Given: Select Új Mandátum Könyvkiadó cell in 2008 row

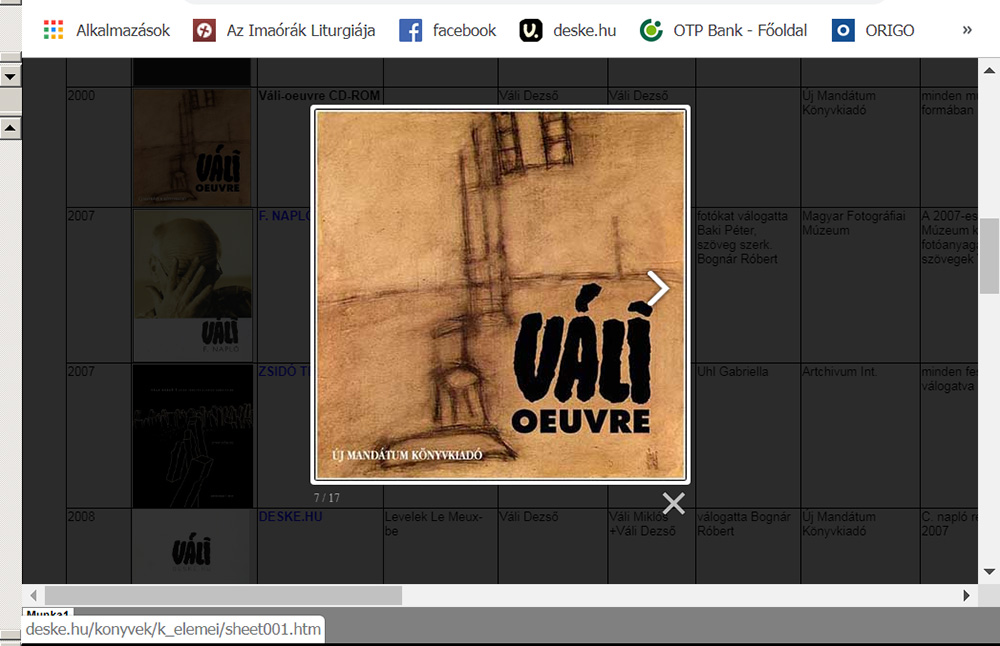Looking at the screenshot, I should (x=860, y=546).
